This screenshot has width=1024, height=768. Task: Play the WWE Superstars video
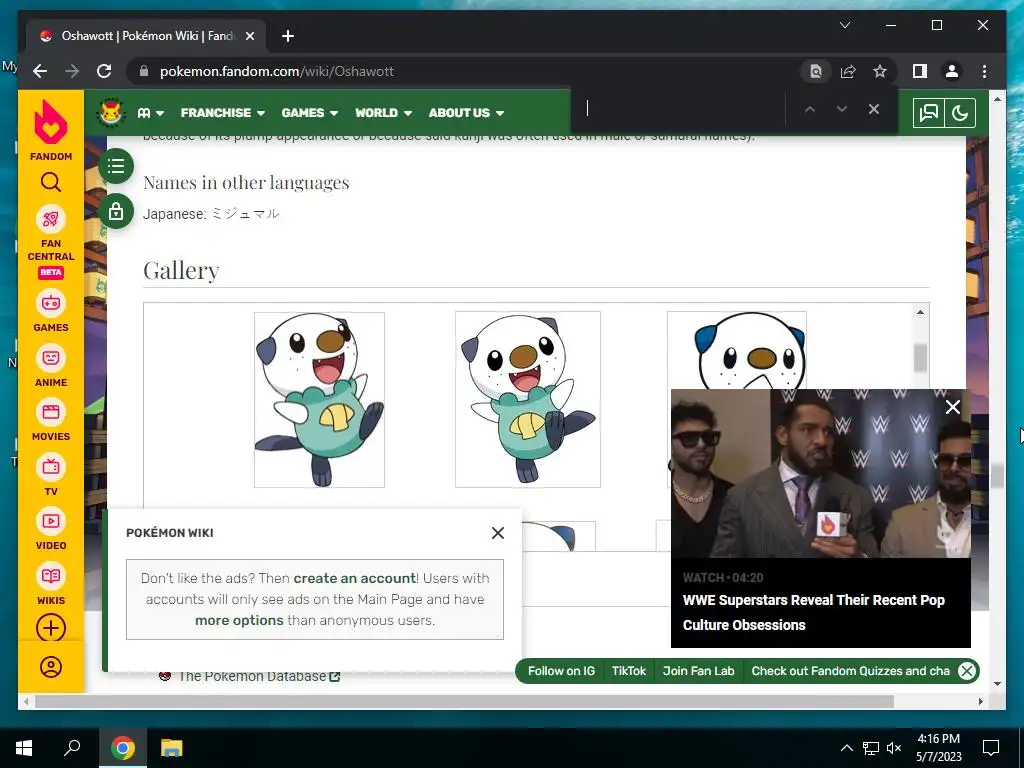point(821,473)
